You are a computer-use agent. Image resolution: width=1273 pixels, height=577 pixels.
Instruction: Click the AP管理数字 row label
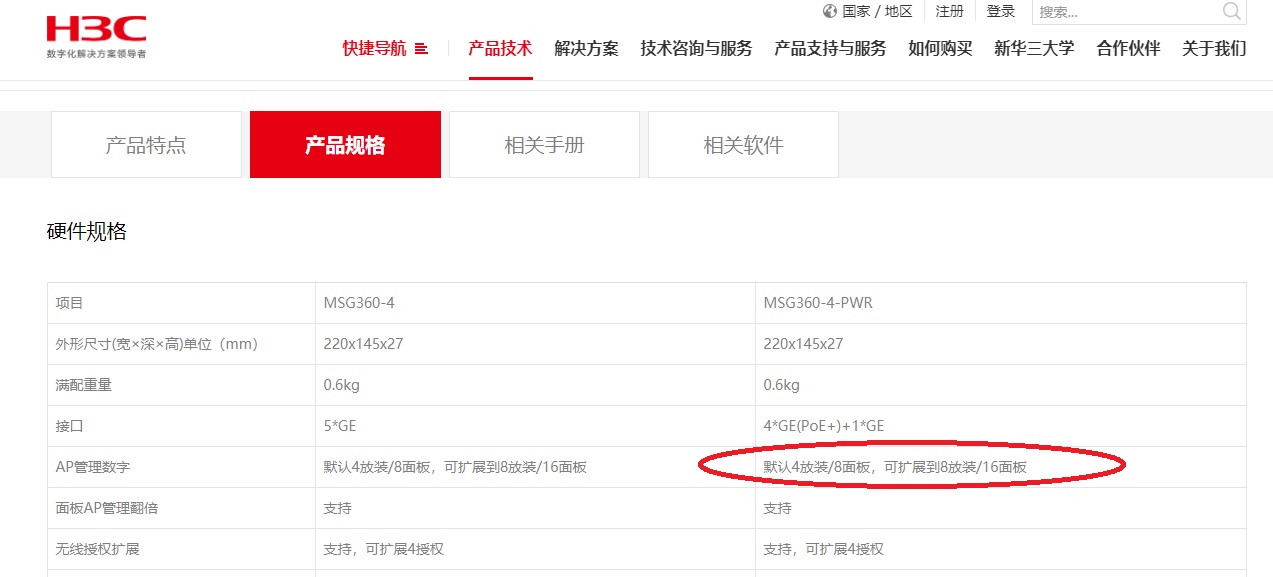pyautogui.click(x=93, y=467)
